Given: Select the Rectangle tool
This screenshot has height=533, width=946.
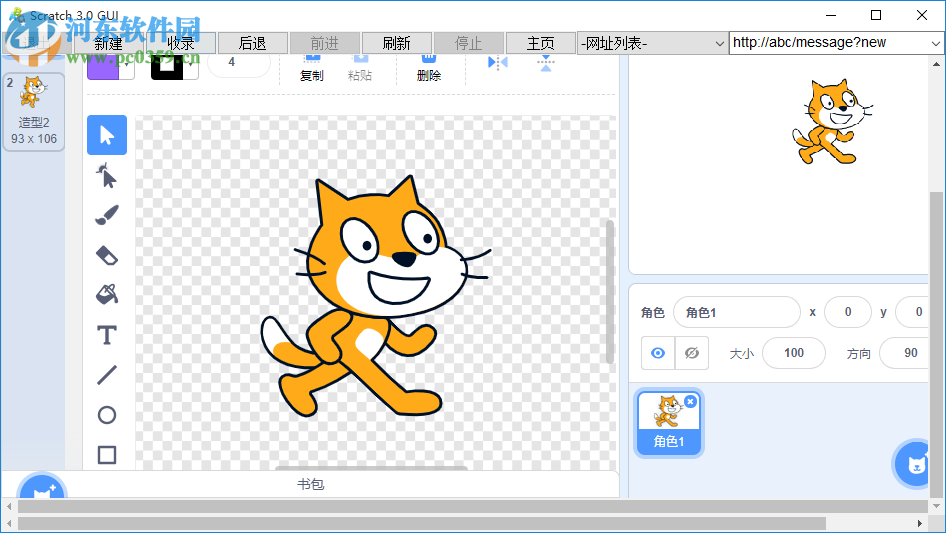Looking at the screenshot, I should tap(107, 455).
